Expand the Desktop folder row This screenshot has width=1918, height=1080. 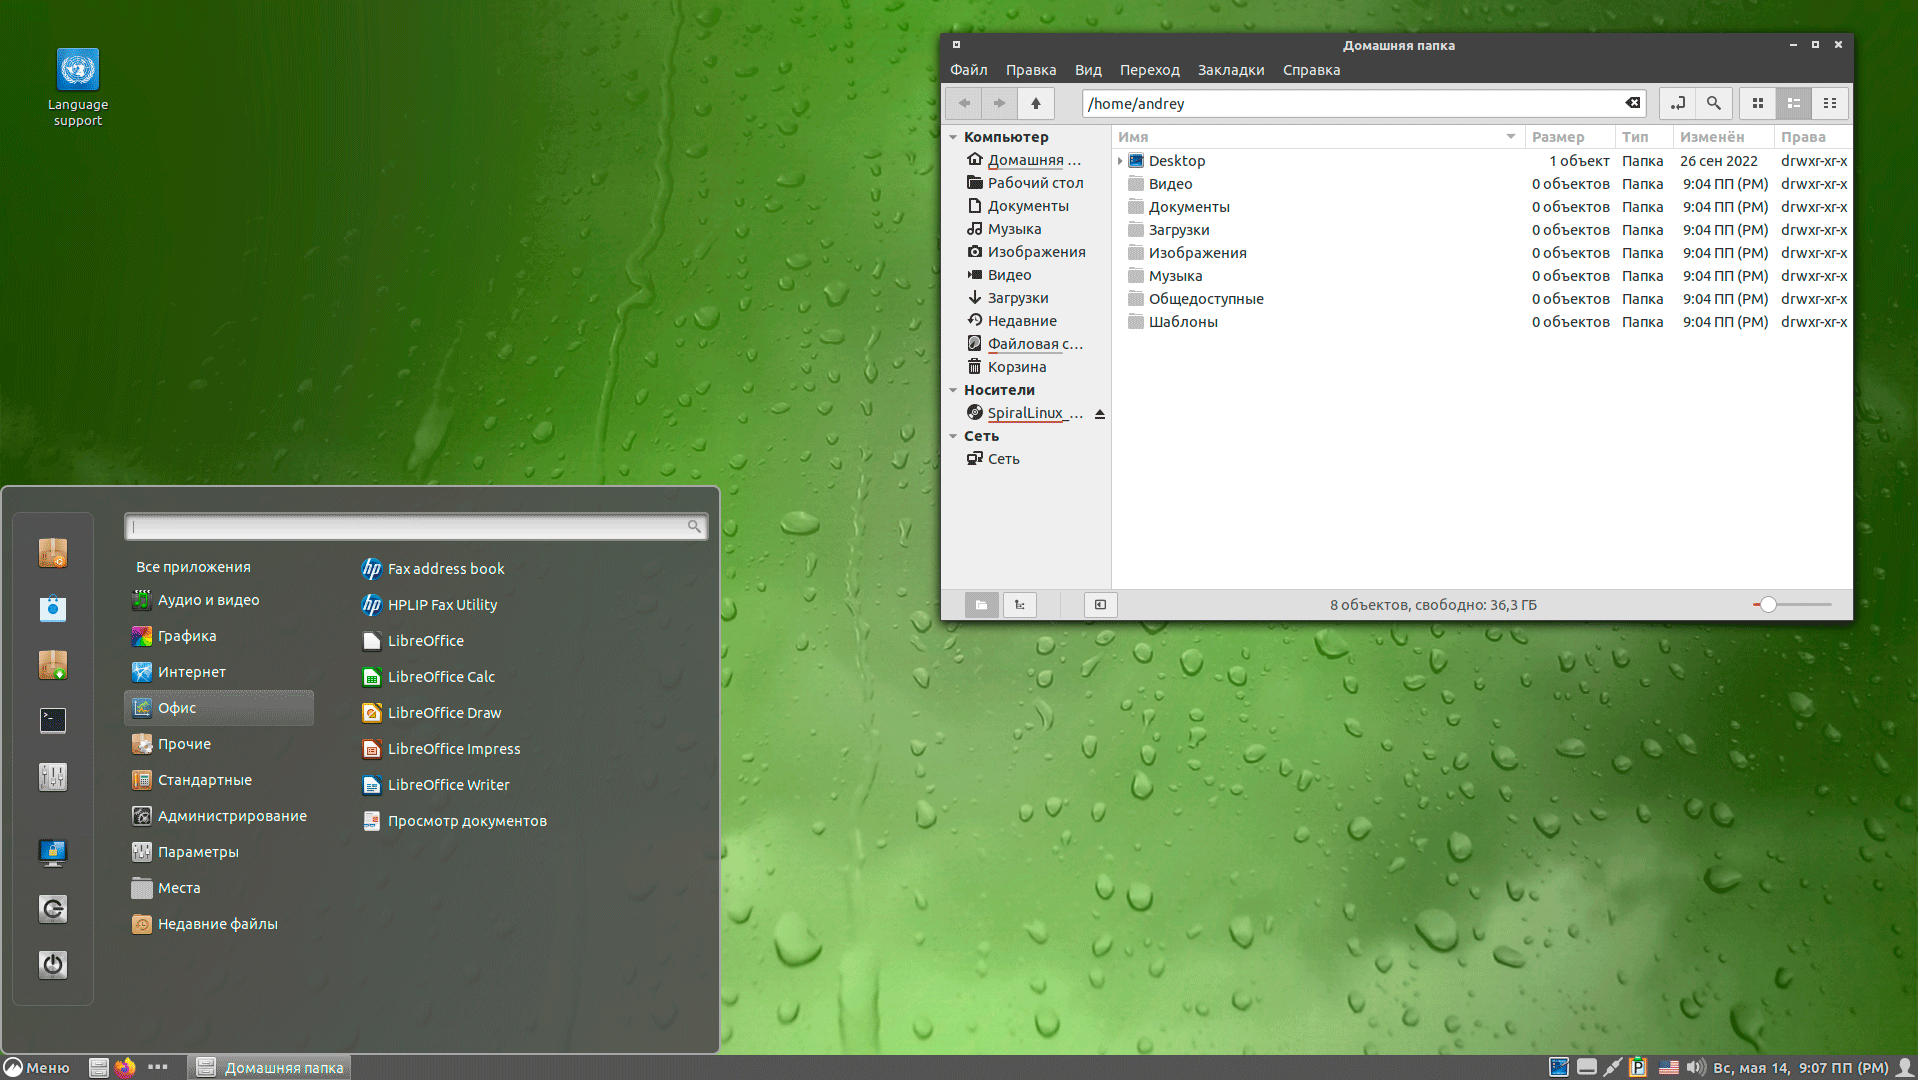click(x=1120, y=161)
